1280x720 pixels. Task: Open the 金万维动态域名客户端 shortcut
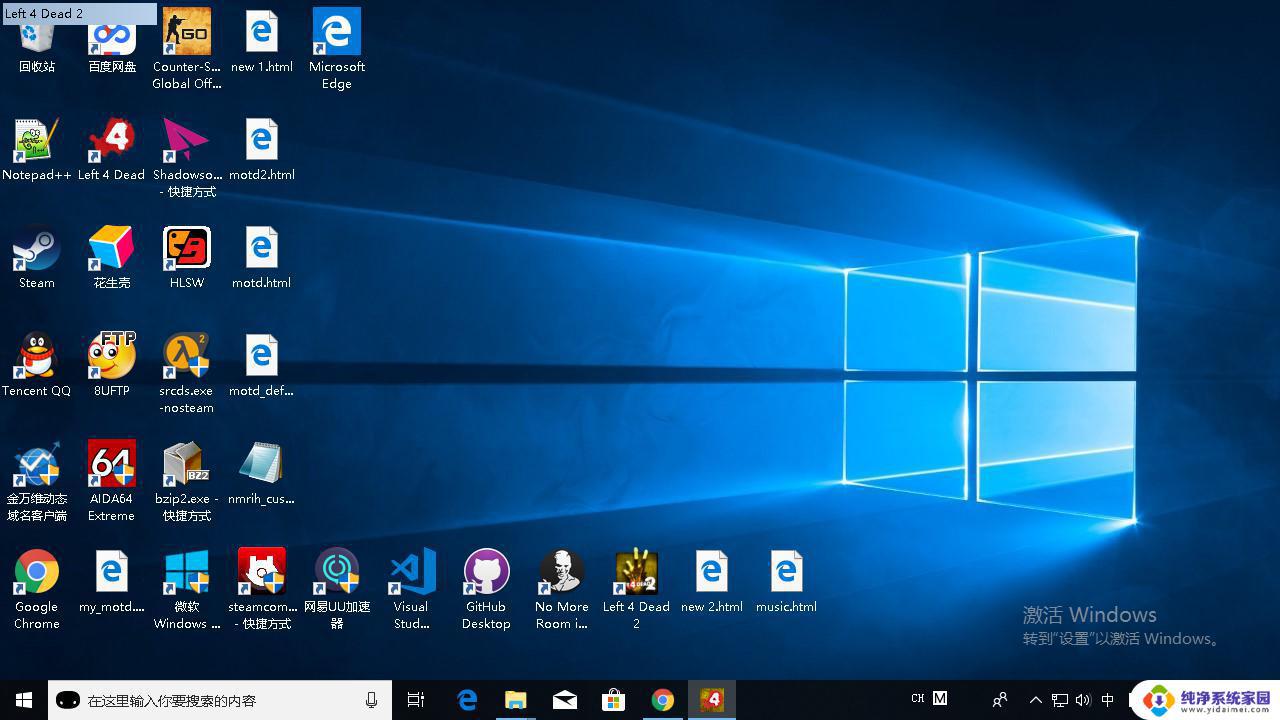pos(37,481)
